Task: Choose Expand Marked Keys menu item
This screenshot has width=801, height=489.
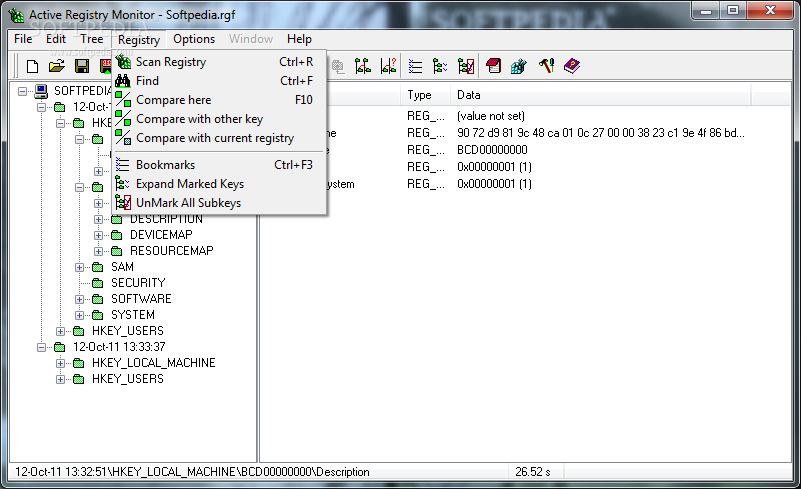Action: [219, 183]
